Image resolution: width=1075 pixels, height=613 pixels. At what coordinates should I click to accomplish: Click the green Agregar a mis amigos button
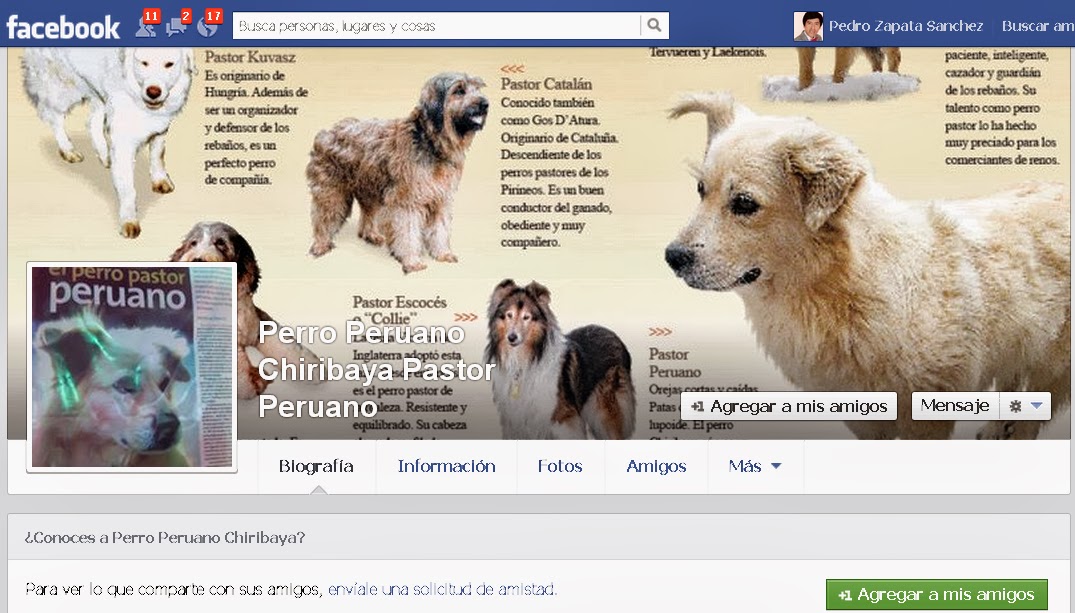[x=936, y=593]
